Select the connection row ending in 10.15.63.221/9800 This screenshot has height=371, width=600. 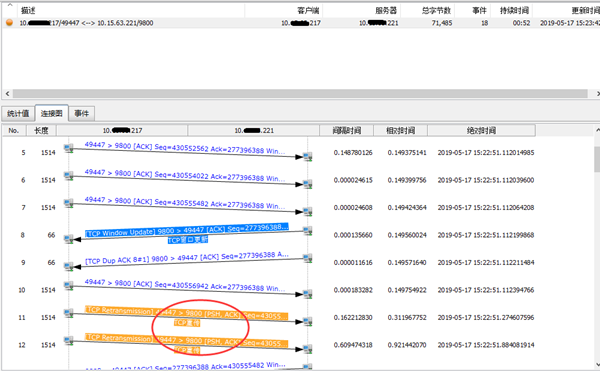click(300, 23)
